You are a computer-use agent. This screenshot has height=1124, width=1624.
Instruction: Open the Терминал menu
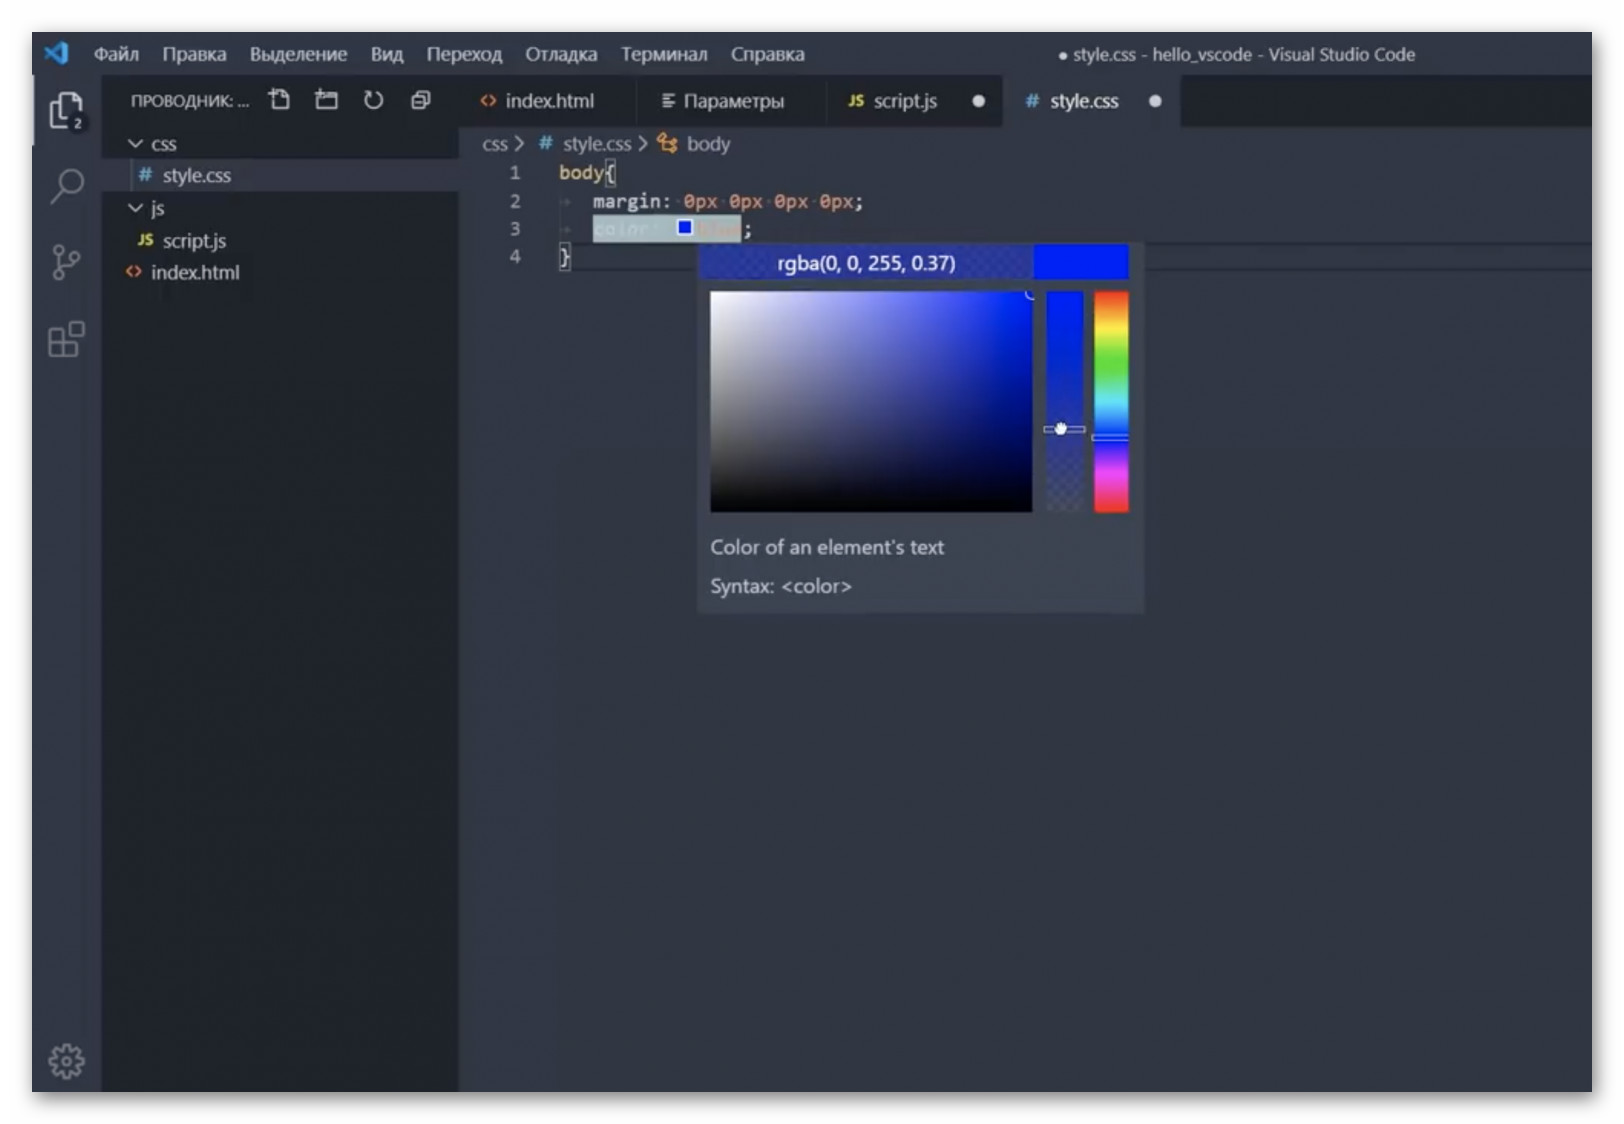coord(664,54)
